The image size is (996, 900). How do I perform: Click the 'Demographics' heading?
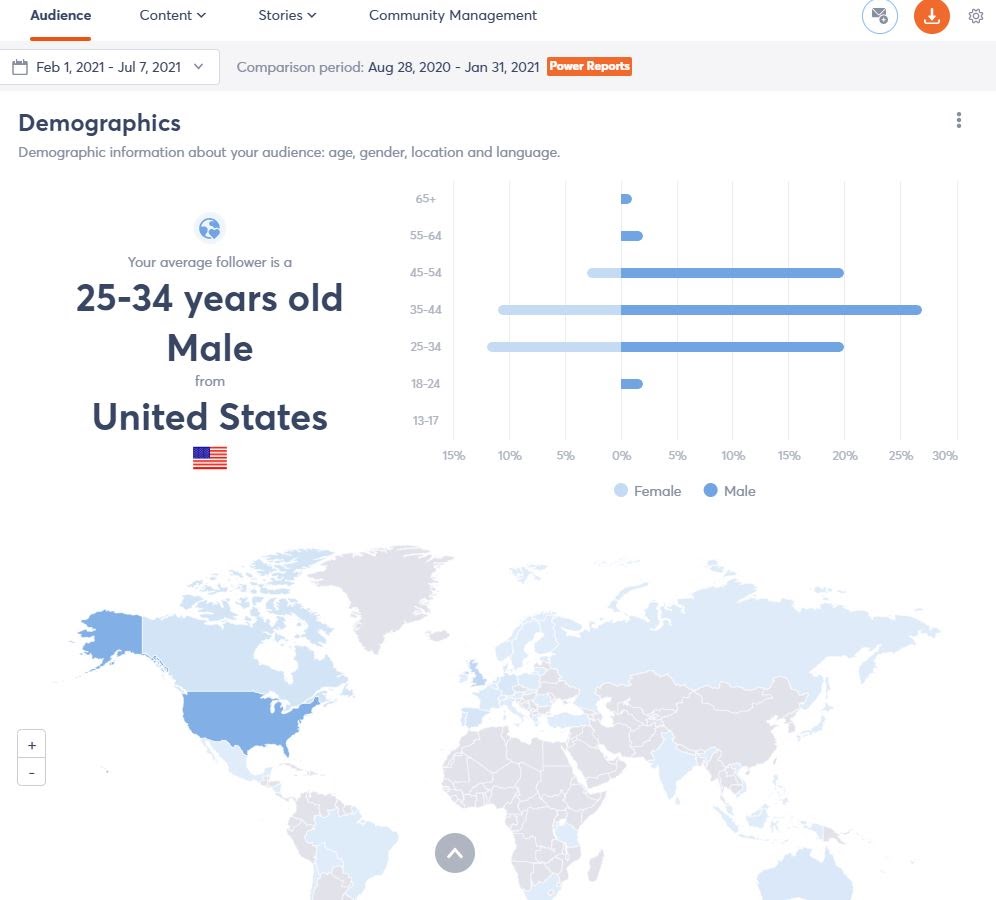pyautogui.click(x=100, y=123)
